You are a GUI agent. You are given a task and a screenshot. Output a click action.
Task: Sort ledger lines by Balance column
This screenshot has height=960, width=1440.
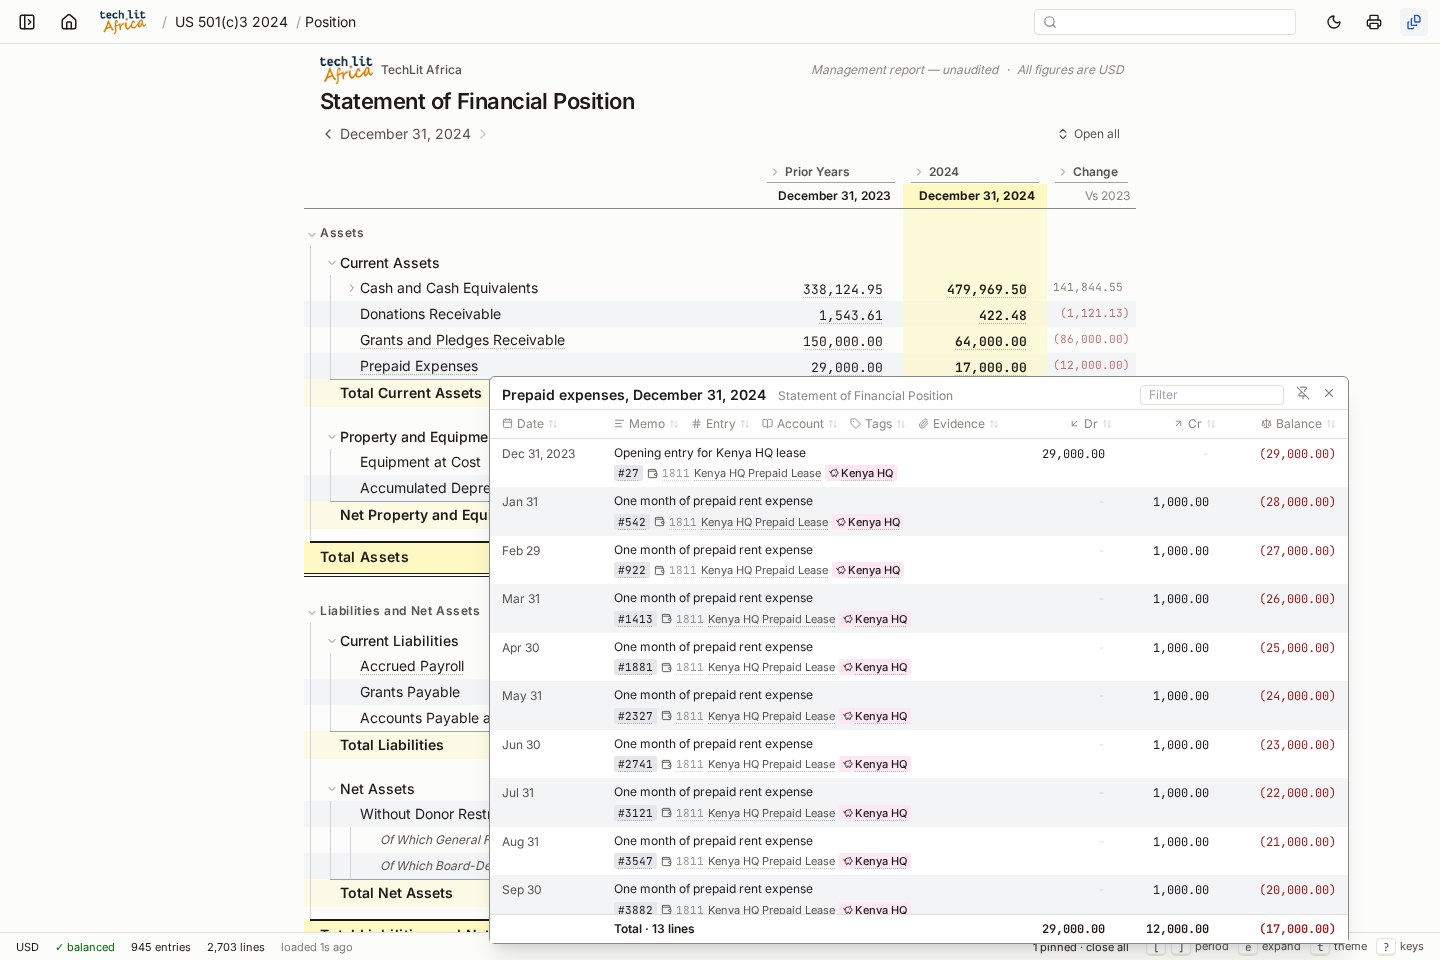1298,424
